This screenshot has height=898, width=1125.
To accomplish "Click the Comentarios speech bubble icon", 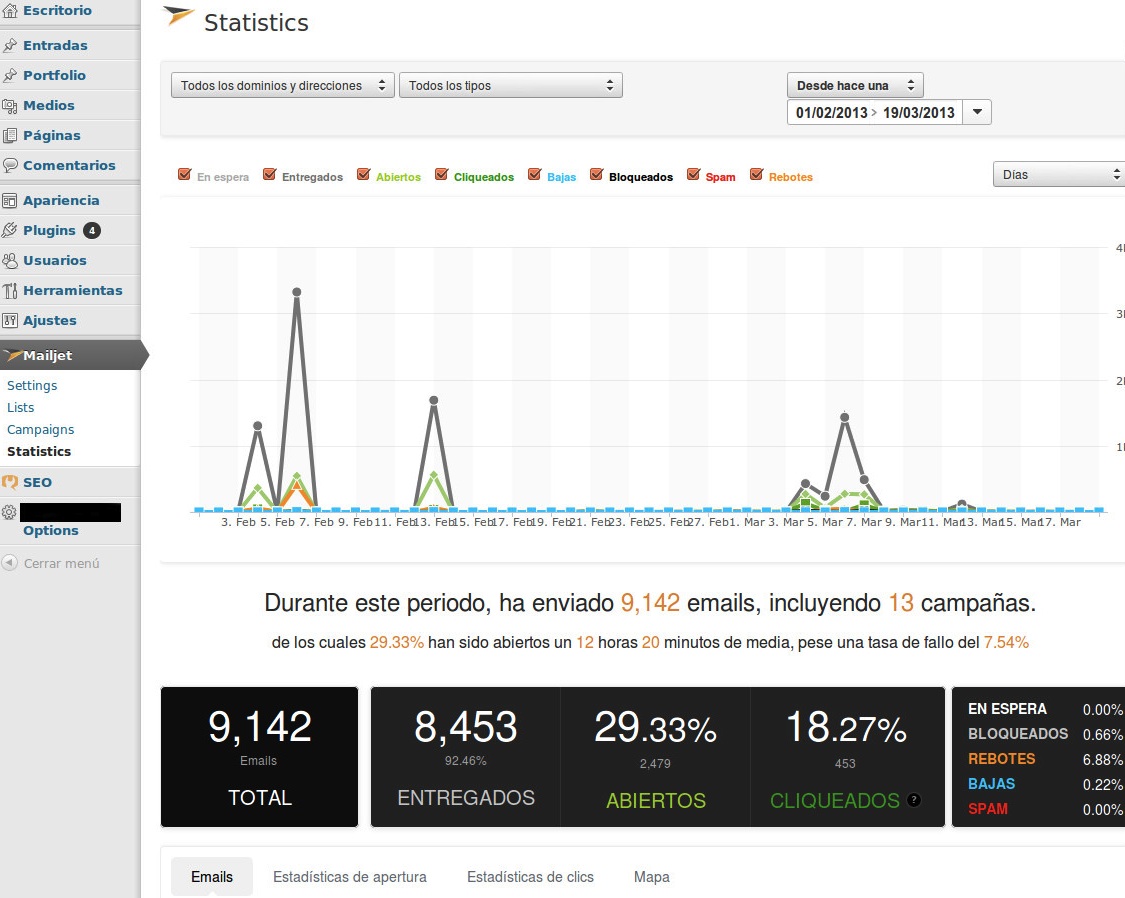I will tap(10, 166).
